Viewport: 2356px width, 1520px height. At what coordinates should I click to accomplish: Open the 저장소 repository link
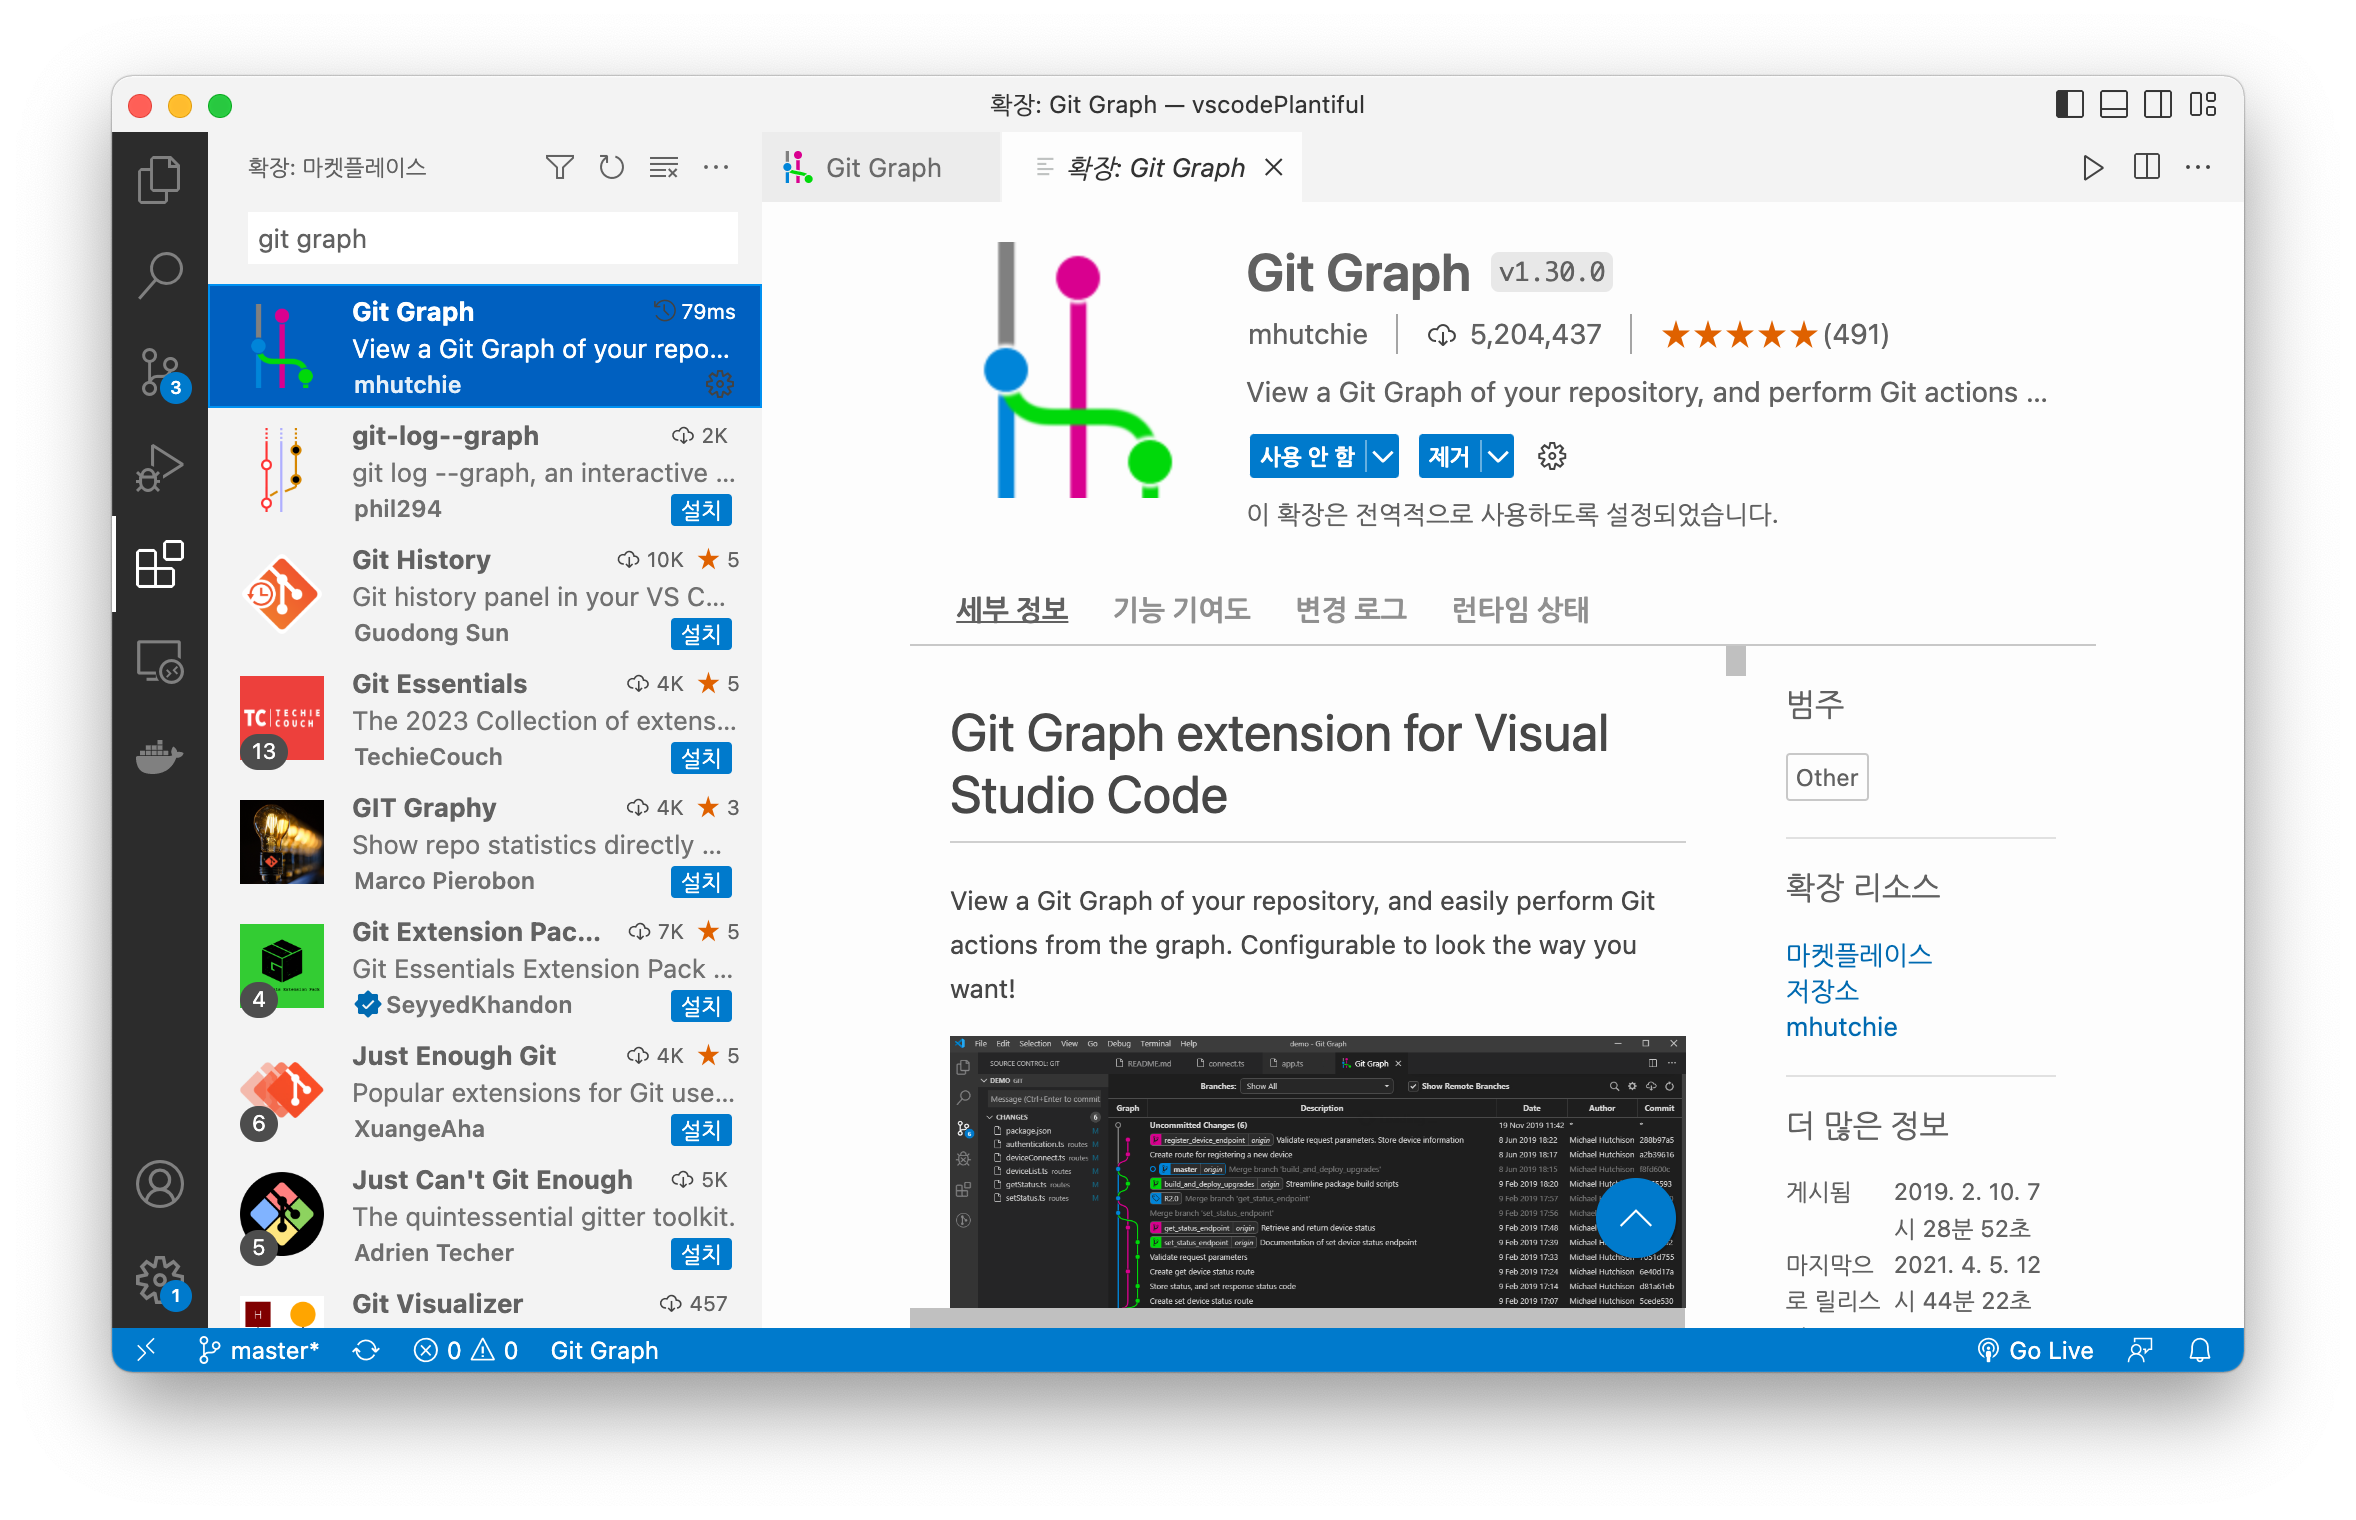(x=1821, y=990)
